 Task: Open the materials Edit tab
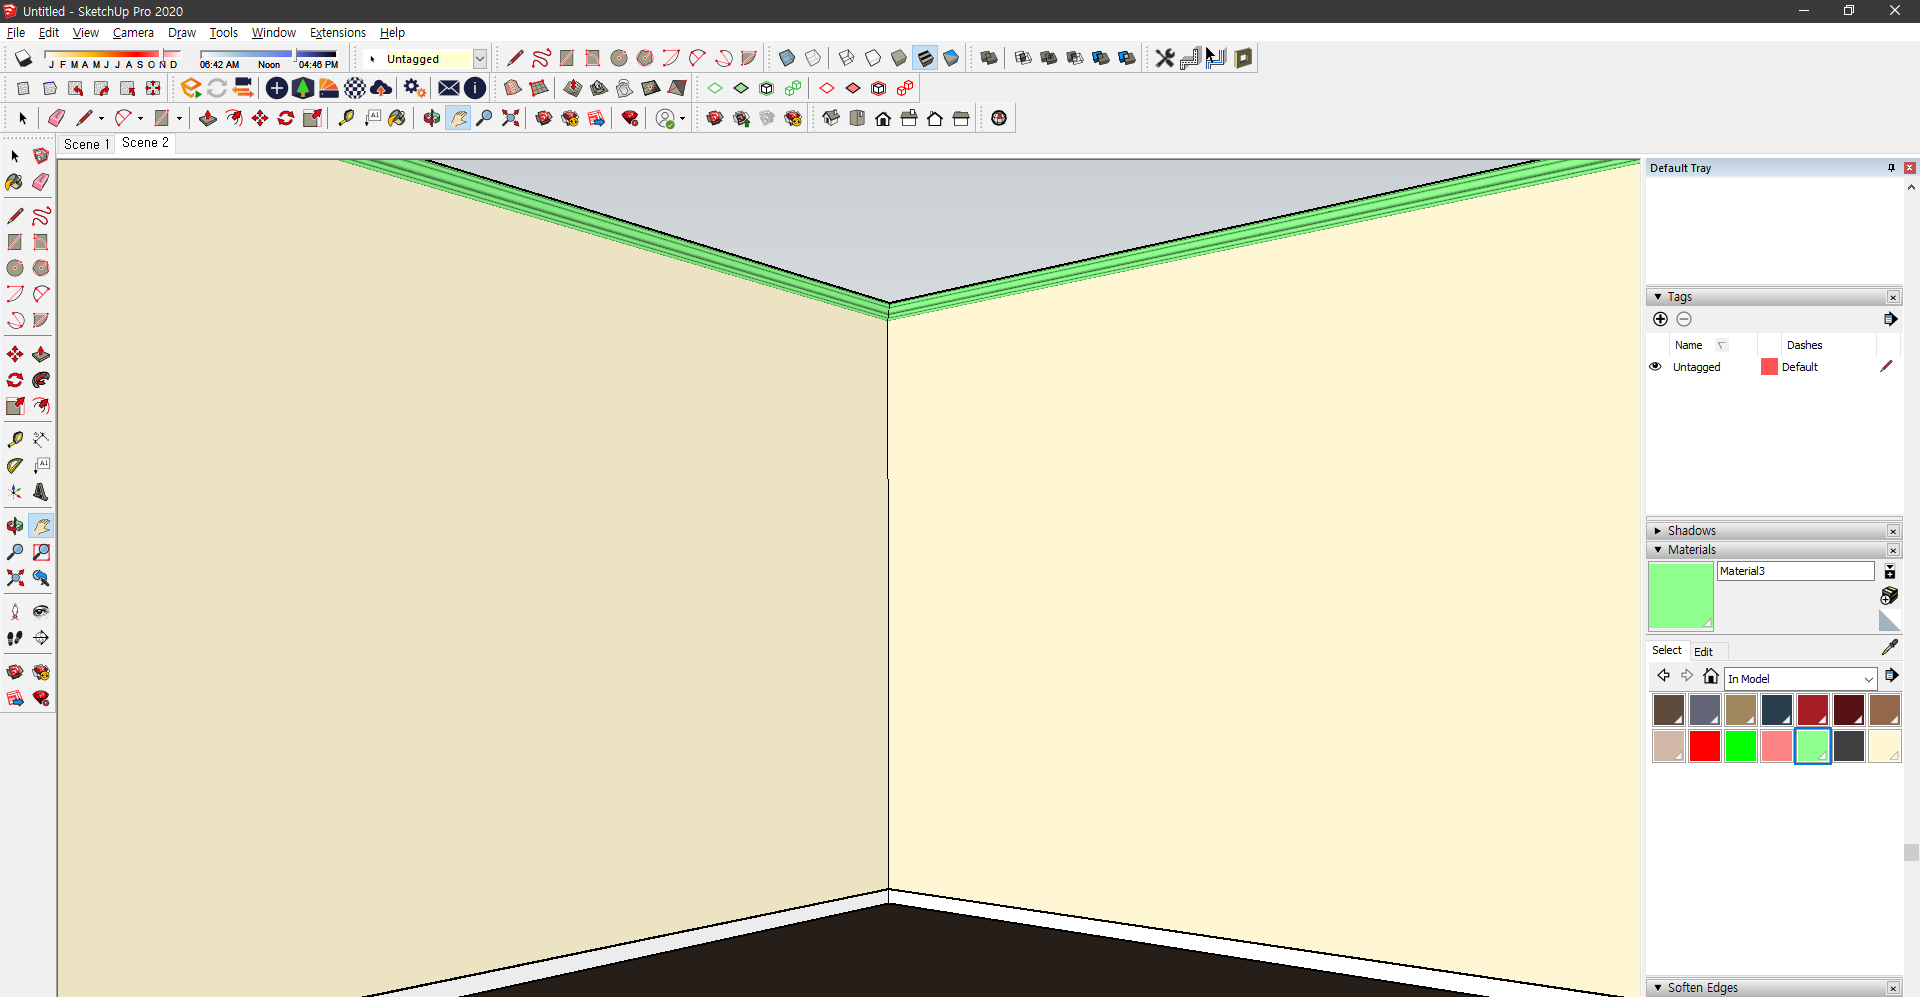1703,651
